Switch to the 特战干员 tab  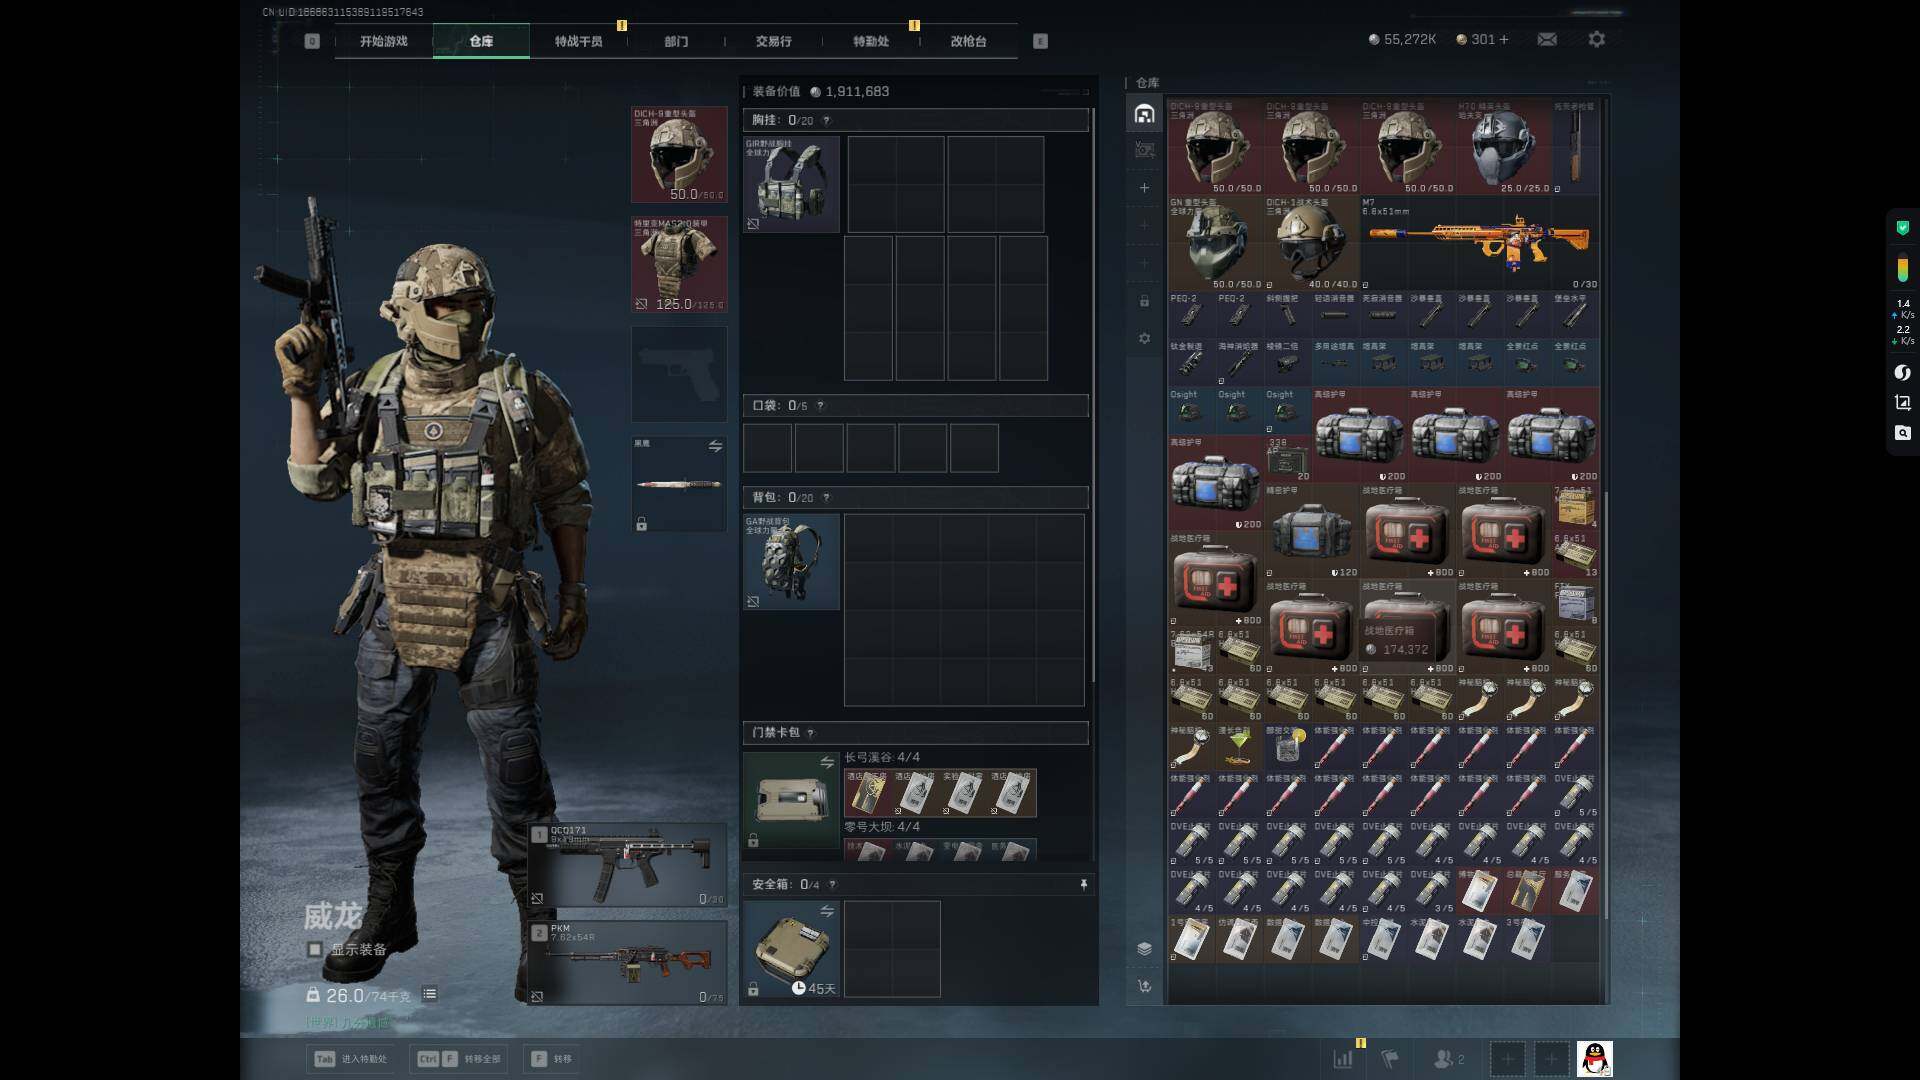578,41
